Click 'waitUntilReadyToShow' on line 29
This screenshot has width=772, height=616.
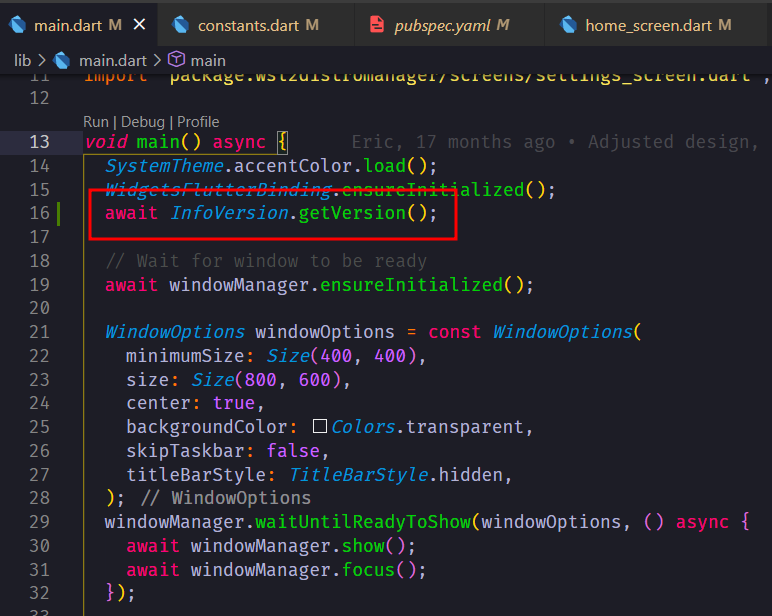(363, 522)
